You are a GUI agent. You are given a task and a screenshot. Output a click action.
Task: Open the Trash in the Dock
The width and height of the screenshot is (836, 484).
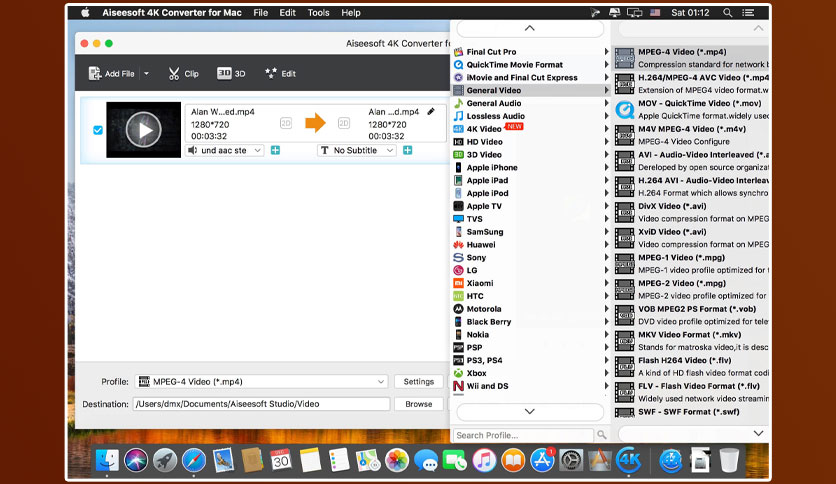pos(729,460)
